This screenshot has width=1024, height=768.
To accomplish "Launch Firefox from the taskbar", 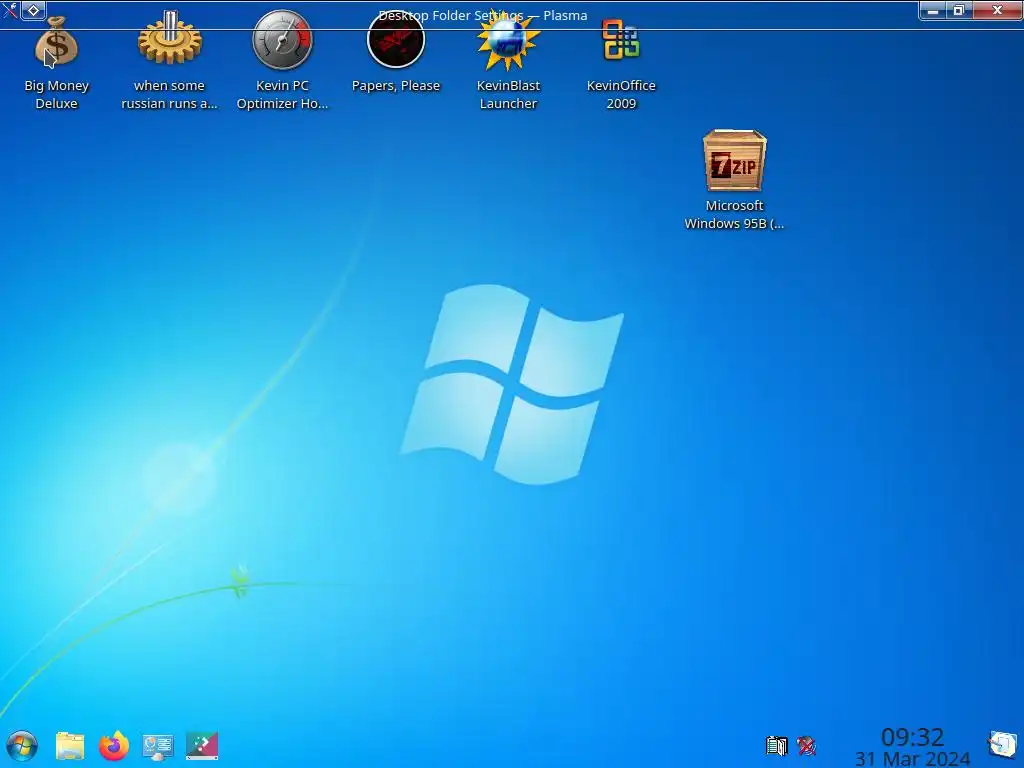I will coord(114,746).
